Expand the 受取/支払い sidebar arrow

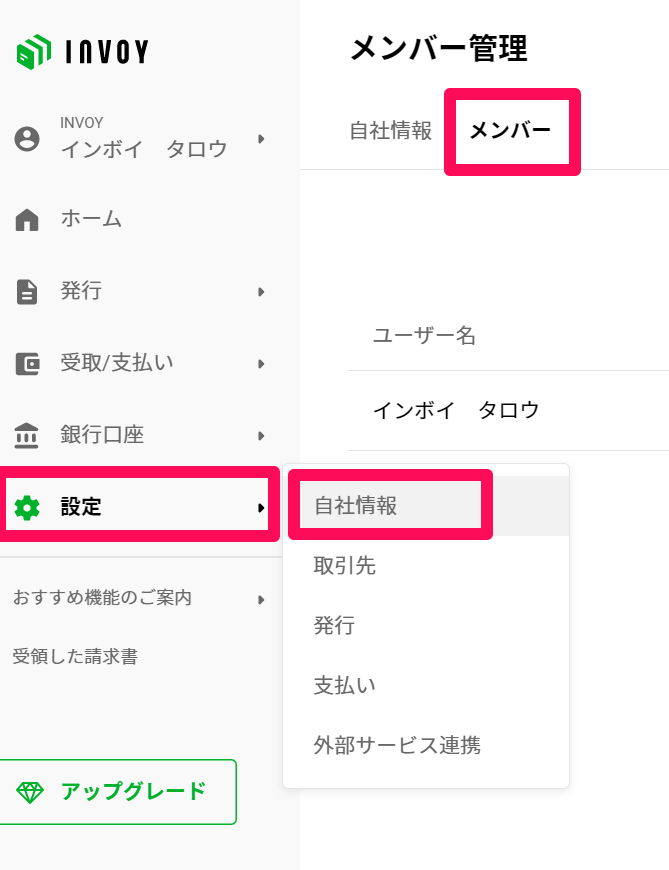(261, 364)
